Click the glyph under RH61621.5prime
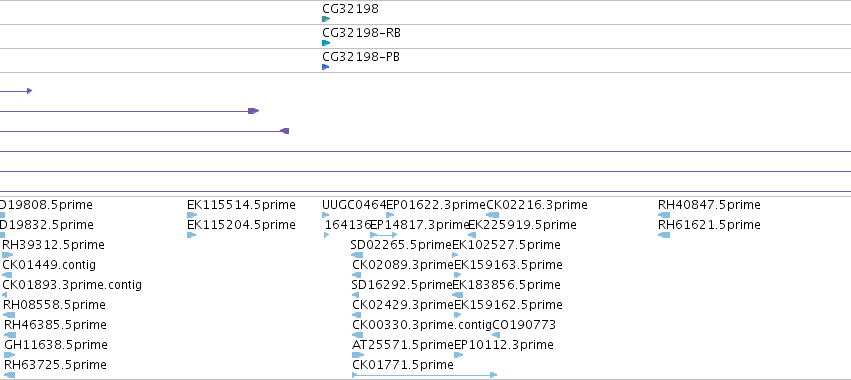851x380 pixels. click(x=664, y=235)
